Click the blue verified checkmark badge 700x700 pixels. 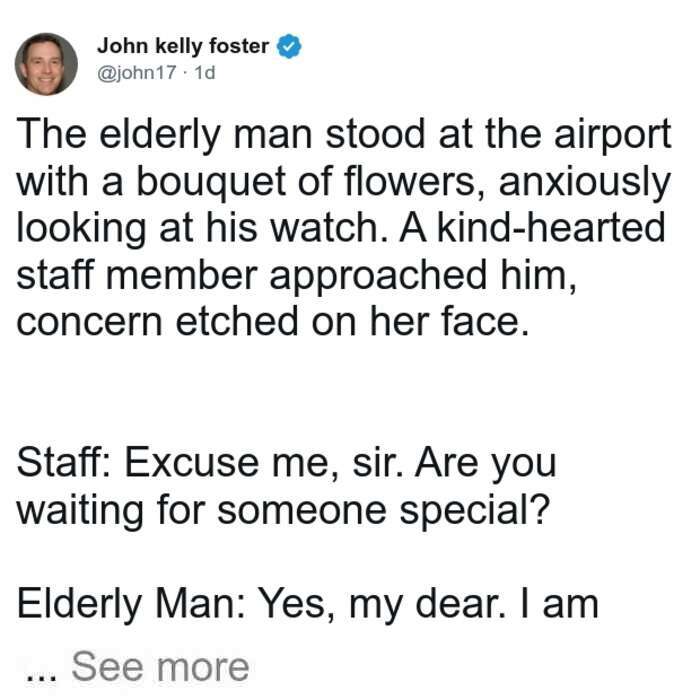pyautogui.click(x=289, y=46)
